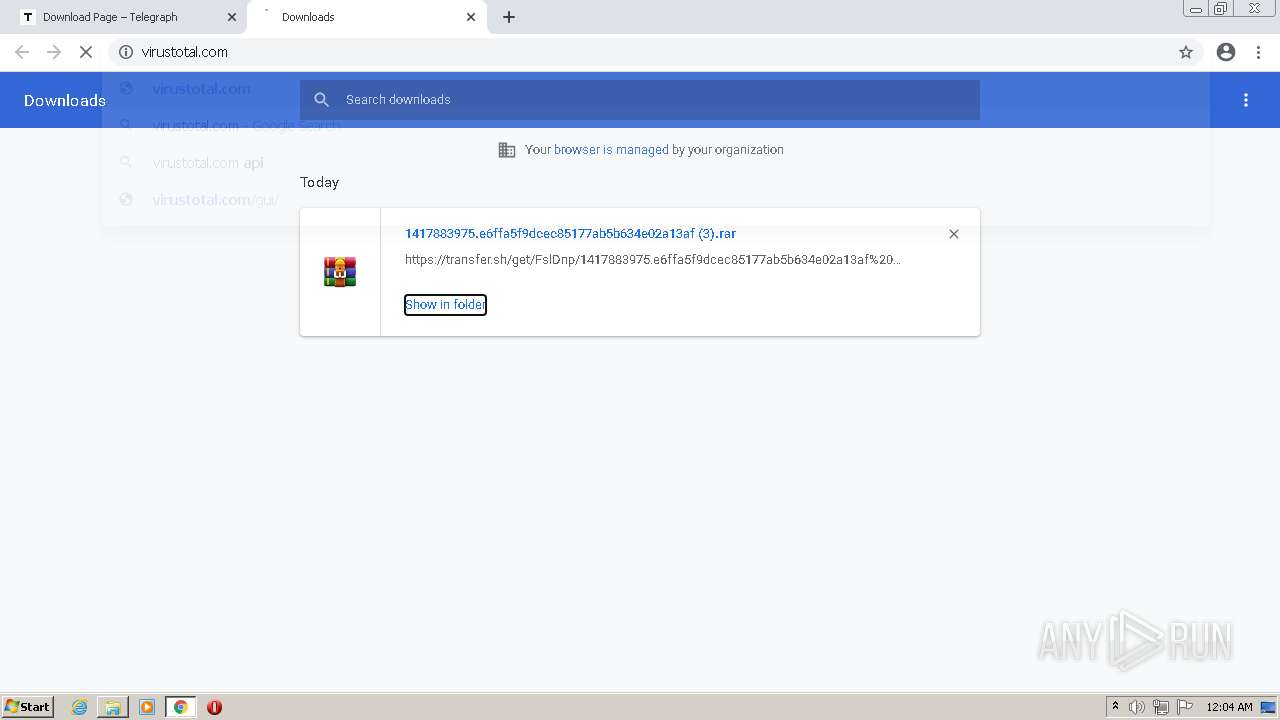1280x720 pixels.
Task: Restore down the Chrome window
Action: (1221, 8)
